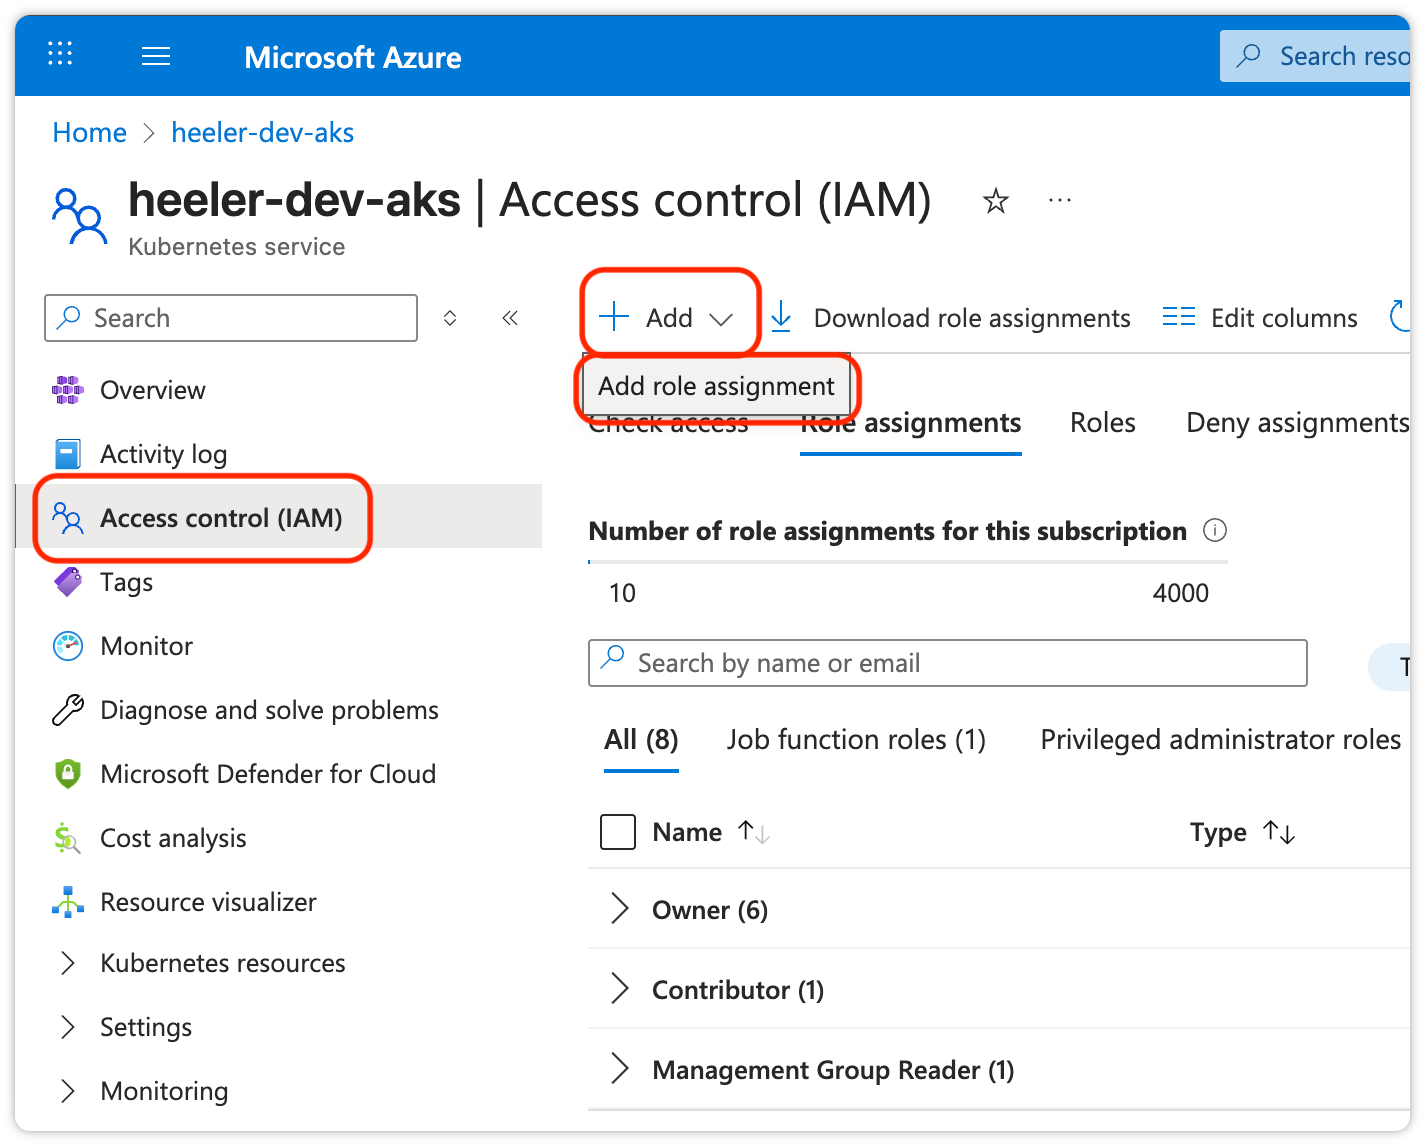This screenshot has width=1425, height=1146.
Task: Switch to the Roles tab
Action: tap(1102, 423)
